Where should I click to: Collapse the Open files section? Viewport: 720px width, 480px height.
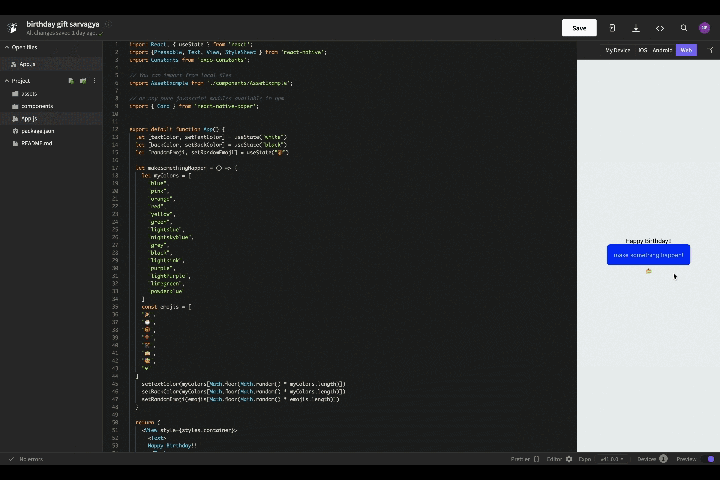pos(7,47)
